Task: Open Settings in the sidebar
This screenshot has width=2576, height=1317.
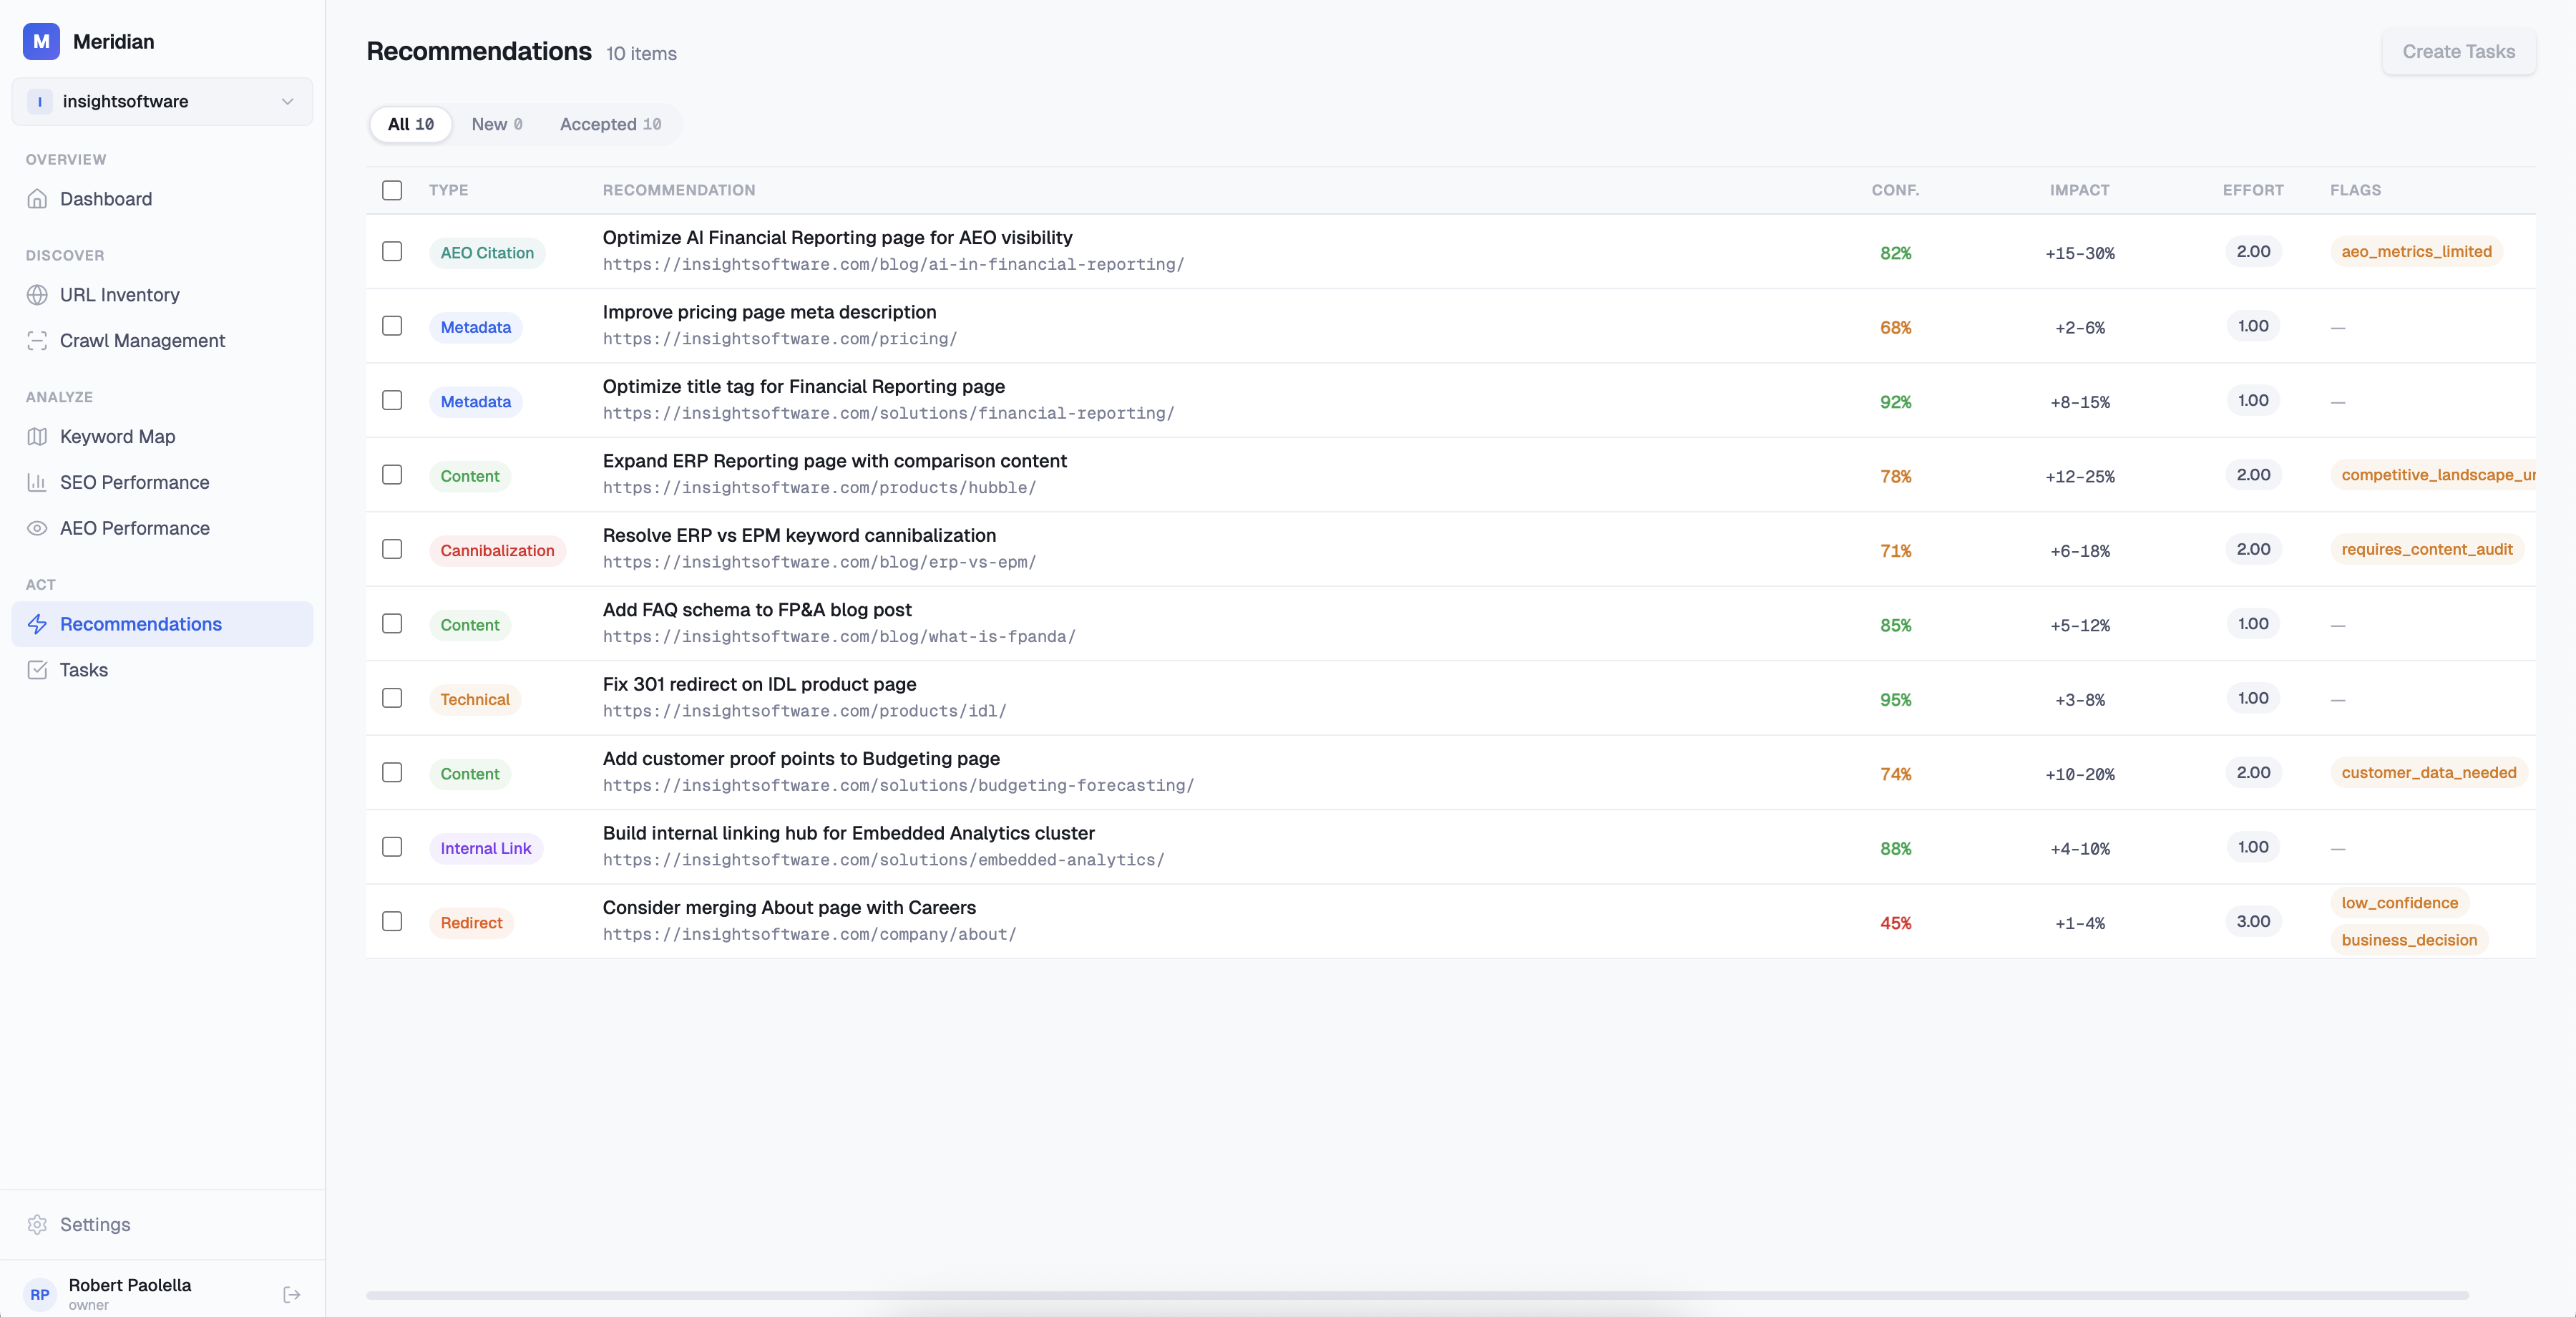Action: (162, 1225)
